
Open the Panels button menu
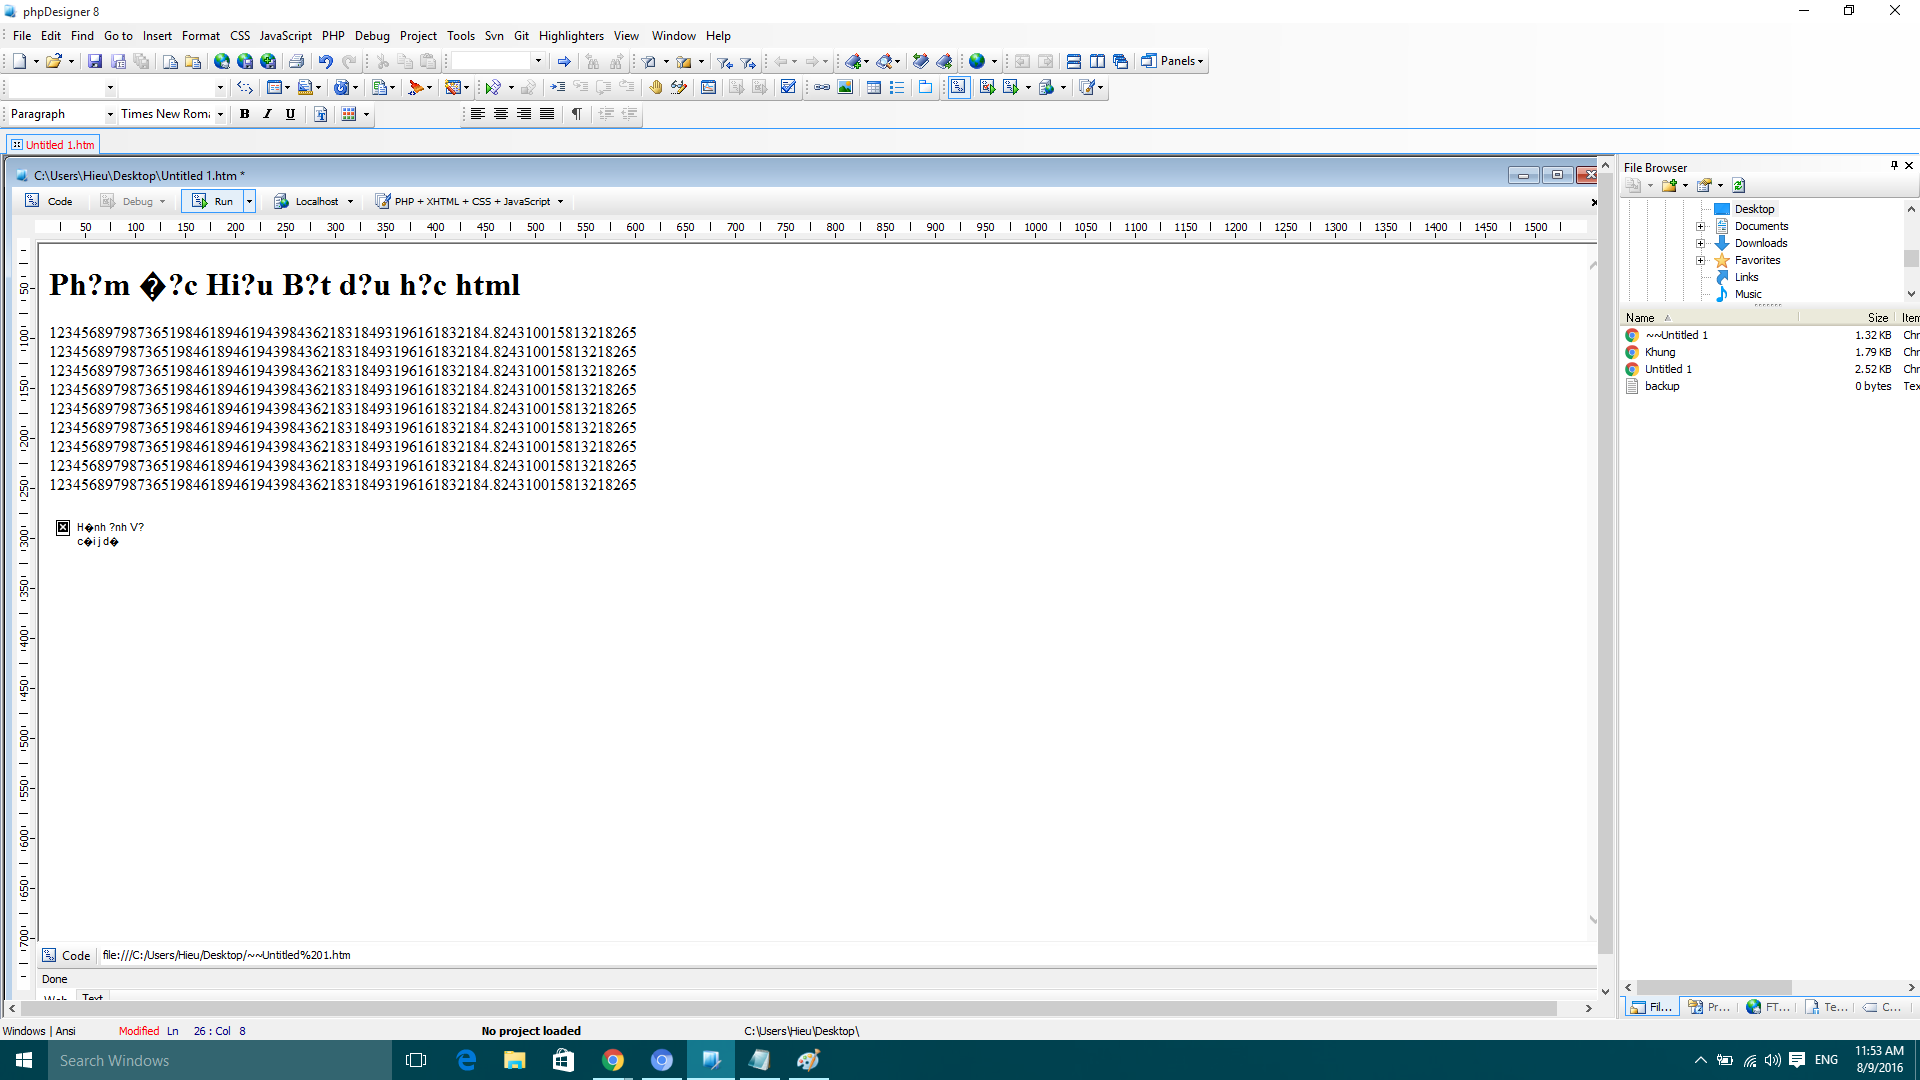[1173, 61]
